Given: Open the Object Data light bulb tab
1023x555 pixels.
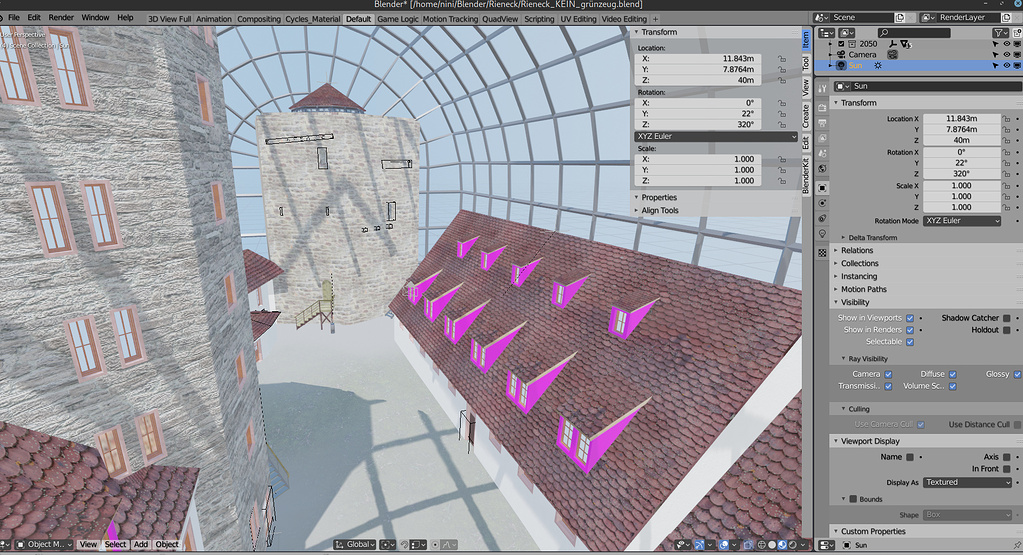Looking at the screenshot, I should click(823, 233).
